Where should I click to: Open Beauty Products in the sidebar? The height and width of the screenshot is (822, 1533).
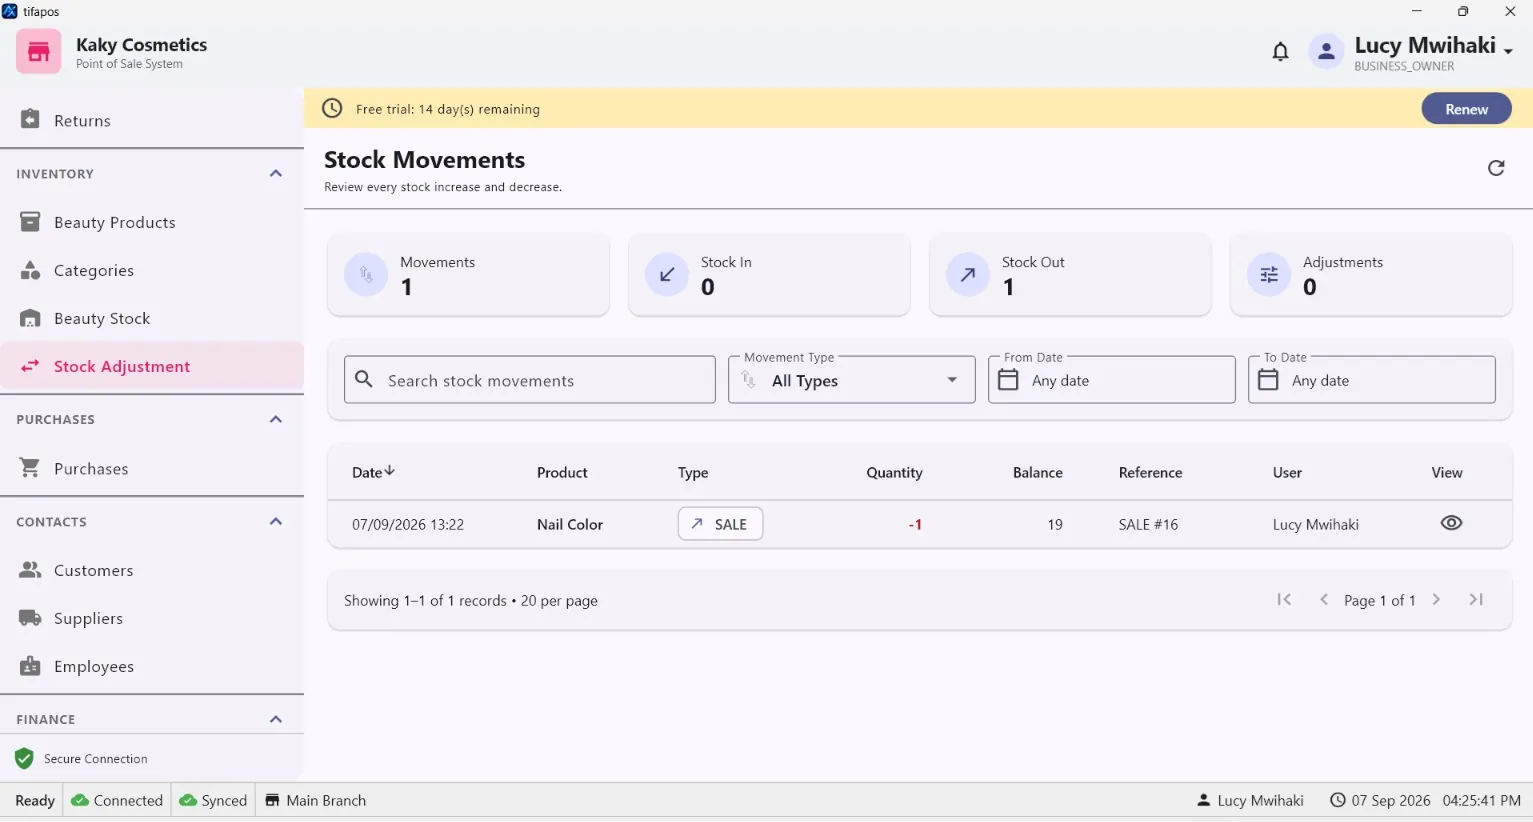point(152,222)
